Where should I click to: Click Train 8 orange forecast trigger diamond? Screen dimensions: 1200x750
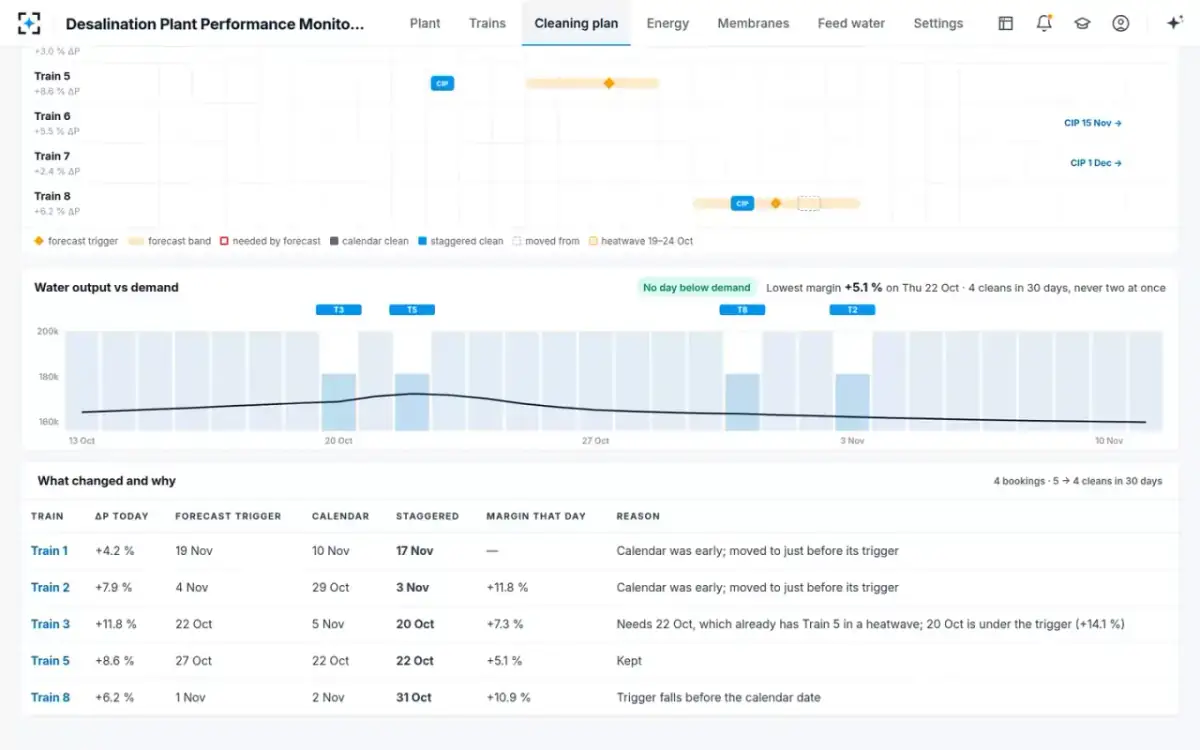pyautogui.click(x=775, y=203)
